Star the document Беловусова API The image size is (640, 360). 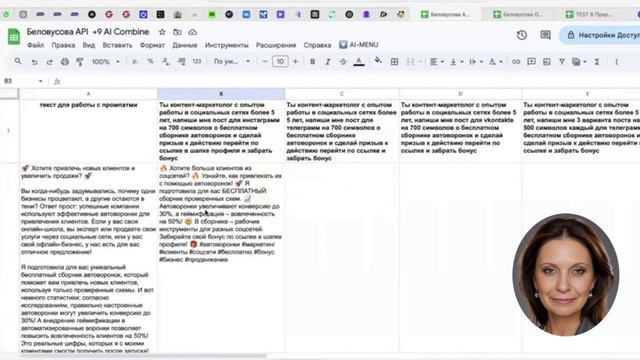coord(162,32)
